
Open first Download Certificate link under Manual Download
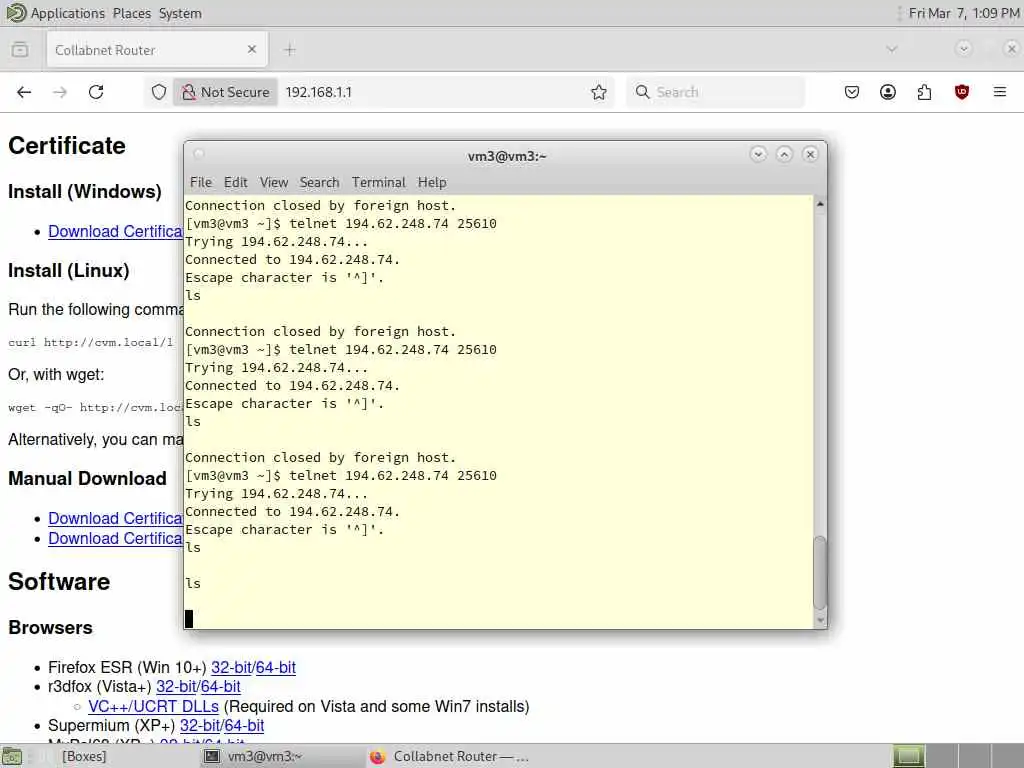click(115, 518)
